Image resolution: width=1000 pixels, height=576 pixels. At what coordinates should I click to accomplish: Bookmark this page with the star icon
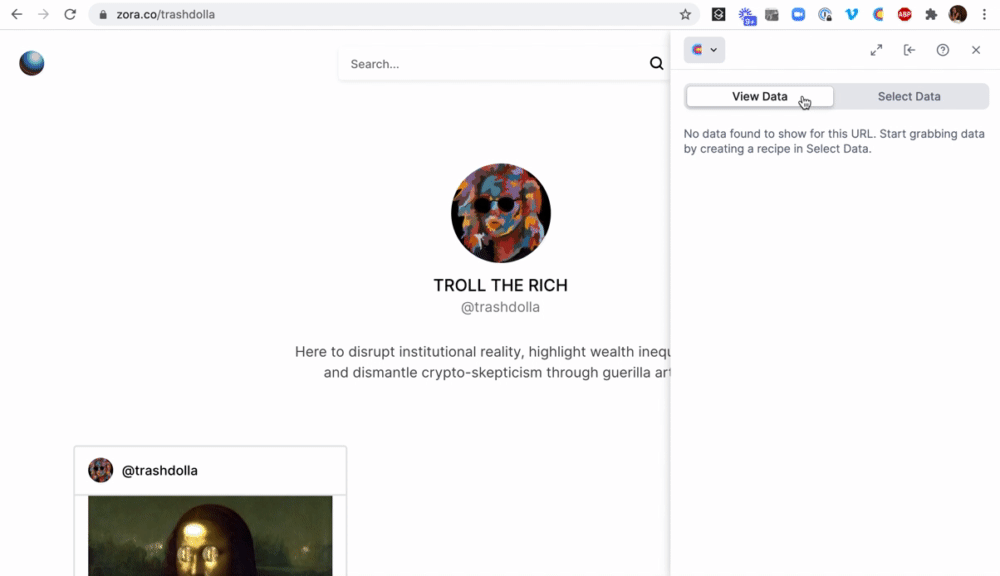click(685, 14)
